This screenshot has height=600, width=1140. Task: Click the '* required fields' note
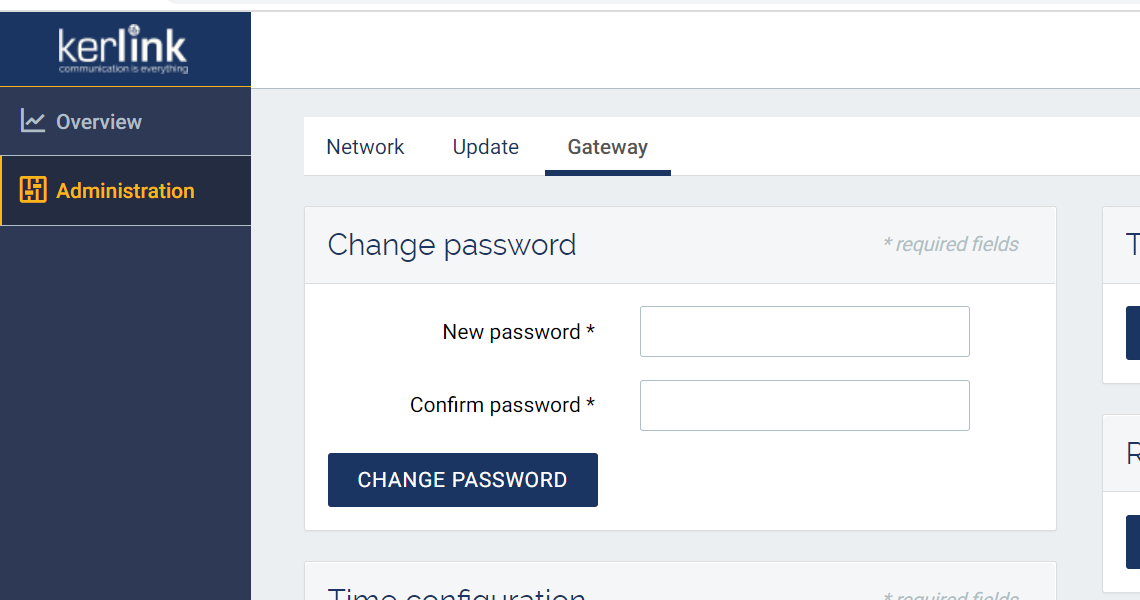click(950, 245)
